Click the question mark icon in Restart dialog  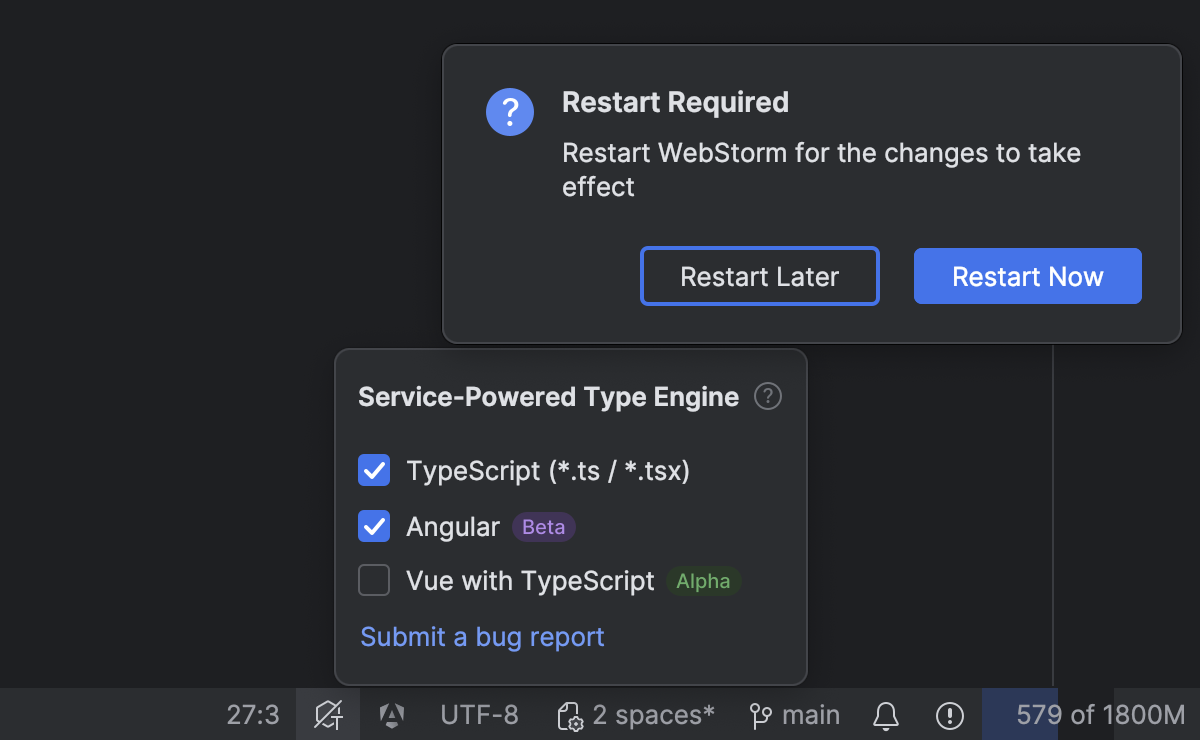(x=510, y=112)
